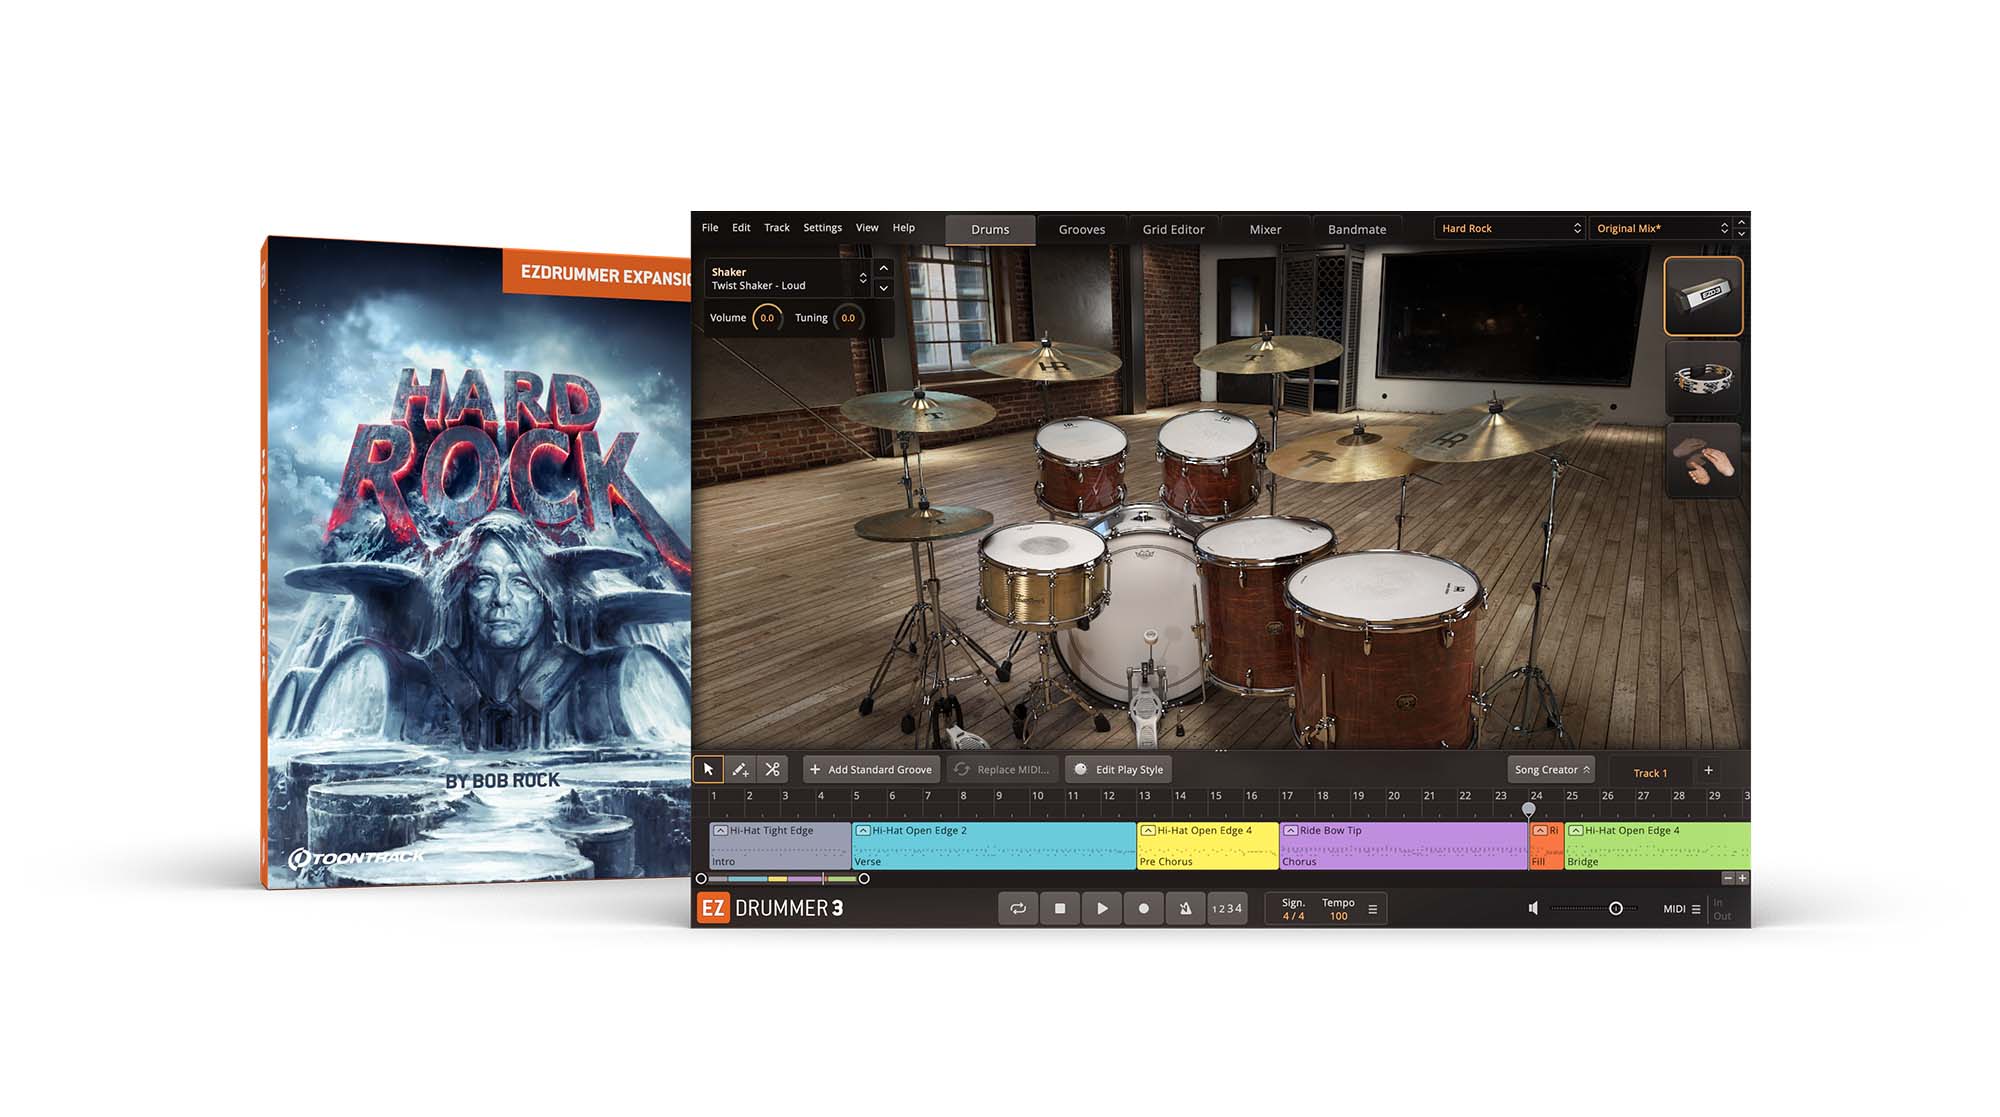Image resolution: width=2000 pixels, height=1117 pixels.
Task: Open the Settings menu
Action: [x=822, y=228]
